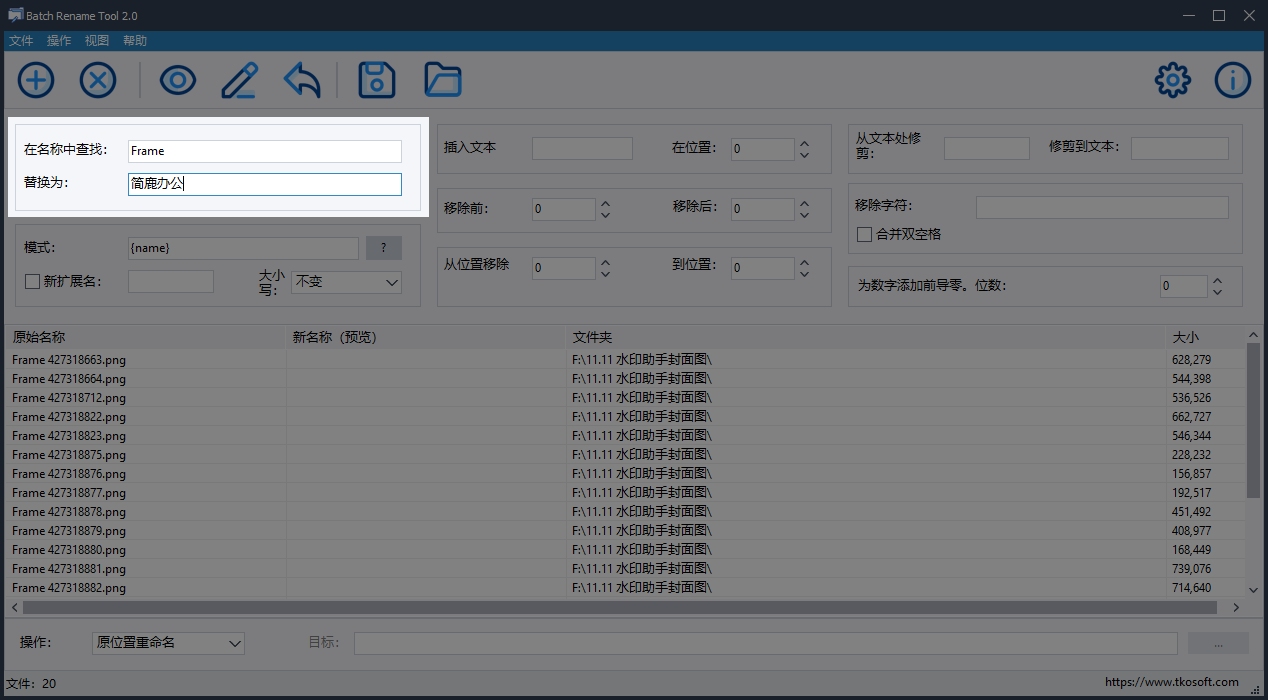Increase 从位置移除 value with up arrow
Screen dimensions: 1268x700
(x=605, y=262)
